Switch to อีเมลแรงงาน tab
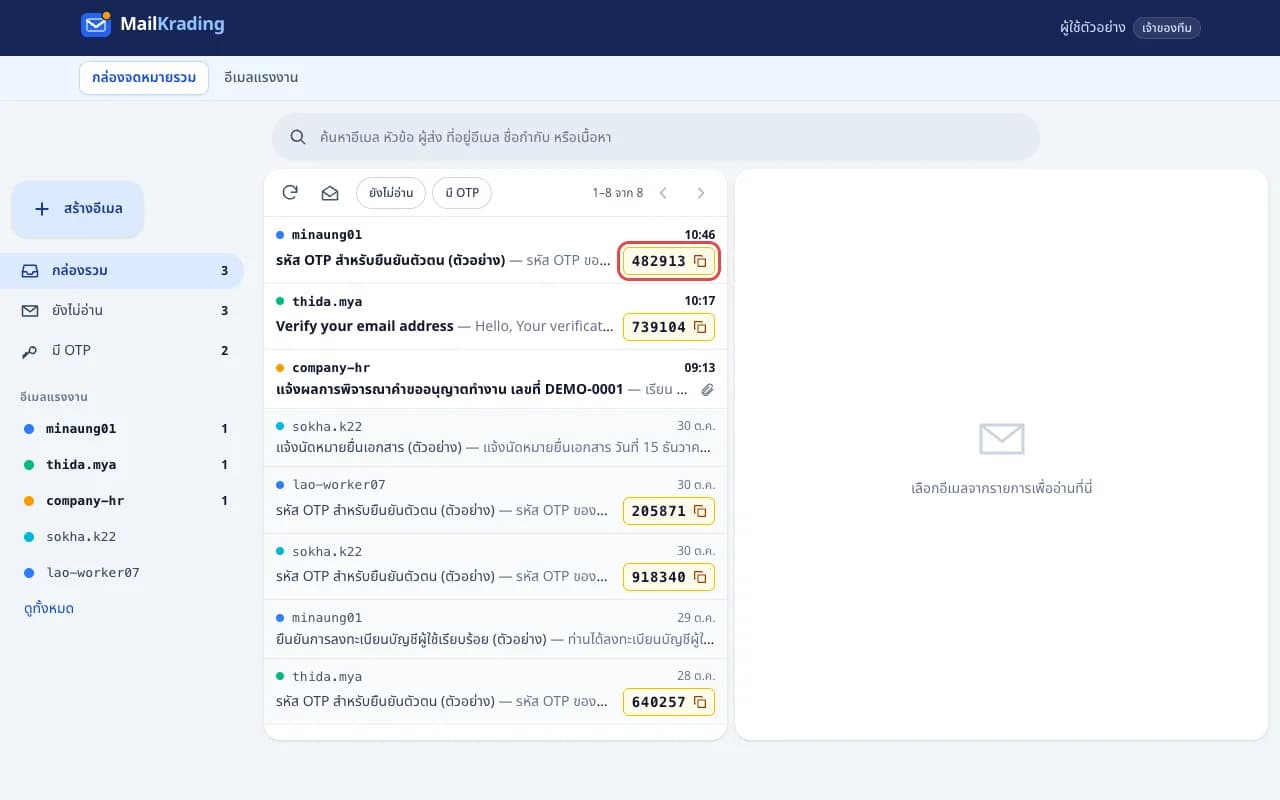Viewport: 1280px width, 800px height. coord(261,78)
